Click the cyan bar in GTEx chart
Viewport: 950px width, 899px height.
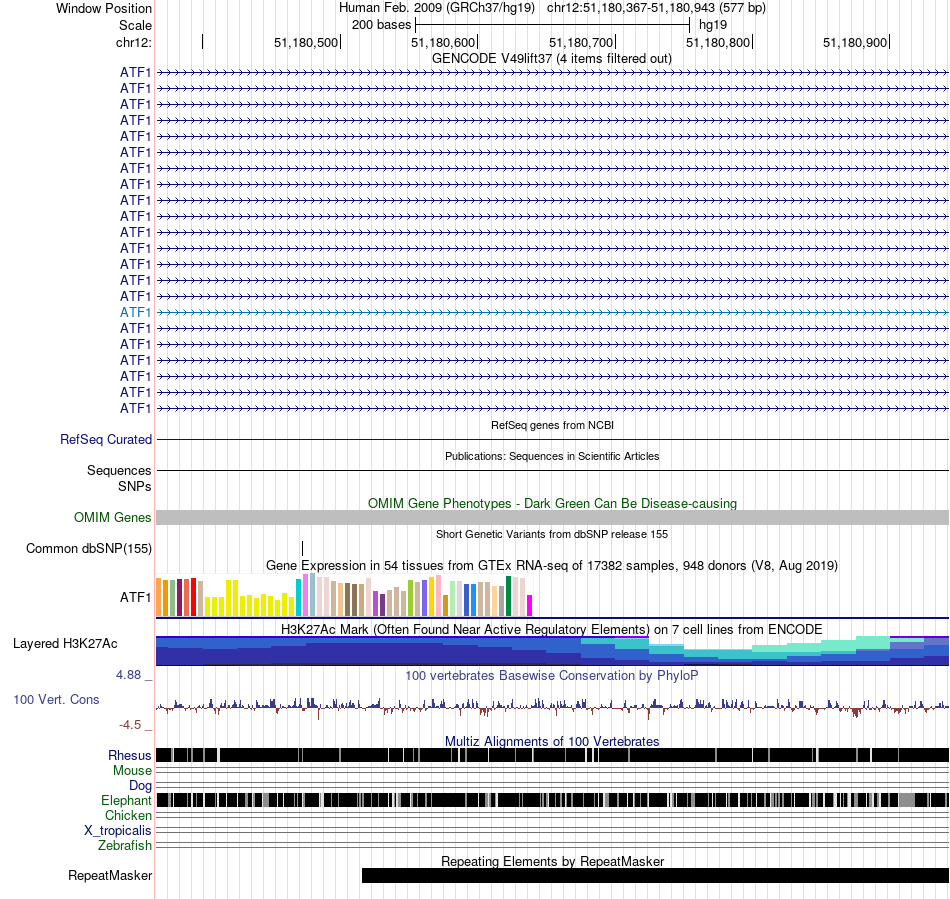point(298,597)
